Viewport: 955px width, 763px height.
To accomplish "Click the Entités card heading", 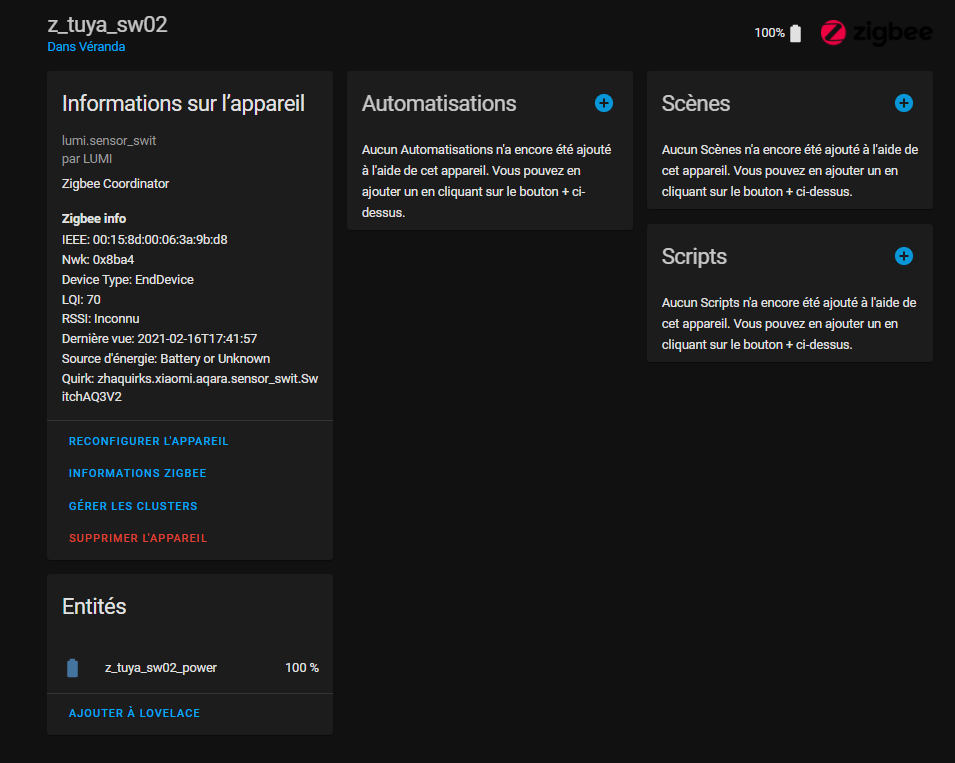I will pos(94,607).
